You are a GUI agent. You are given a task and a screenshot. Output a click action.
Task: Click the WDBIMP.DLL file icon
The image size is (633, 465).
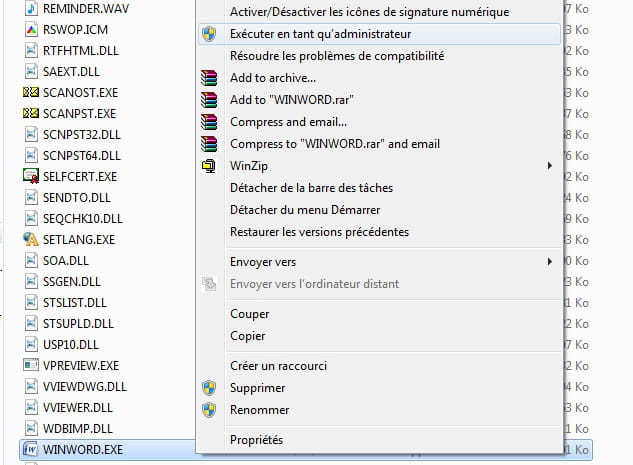pos(31,428)
